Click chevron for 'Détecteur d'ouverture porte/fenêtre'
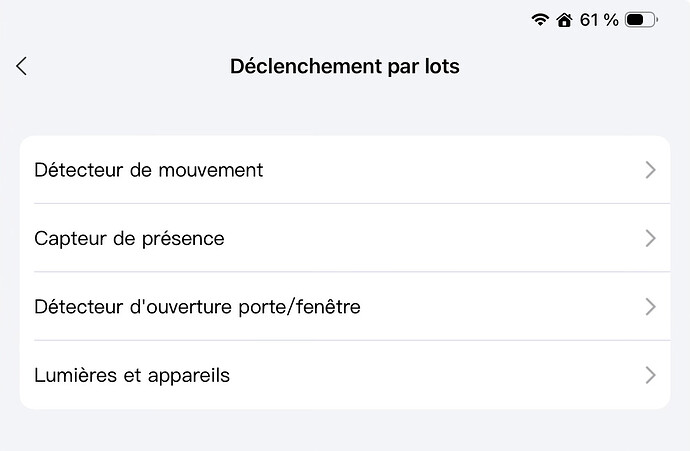This screenshot has width=690, height=451. pyautogui.click(x=650, y=306)
